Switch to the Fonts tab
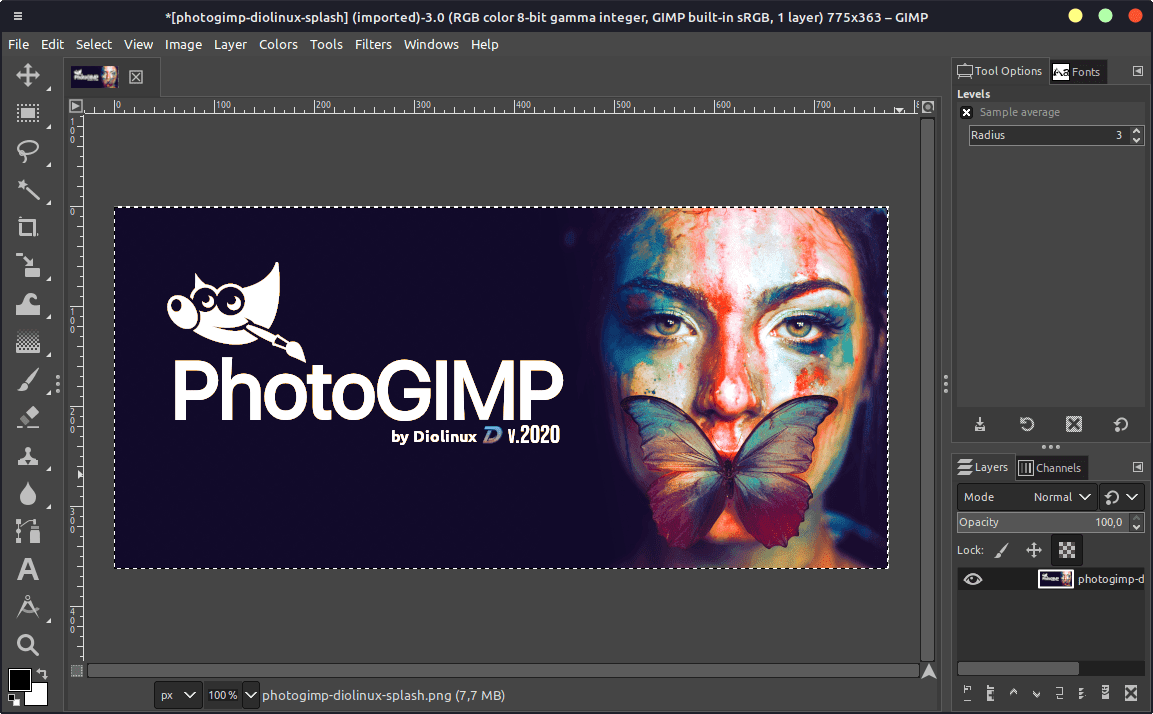The width and height of the screenshot is (1153, 714). pos(1077,72)
